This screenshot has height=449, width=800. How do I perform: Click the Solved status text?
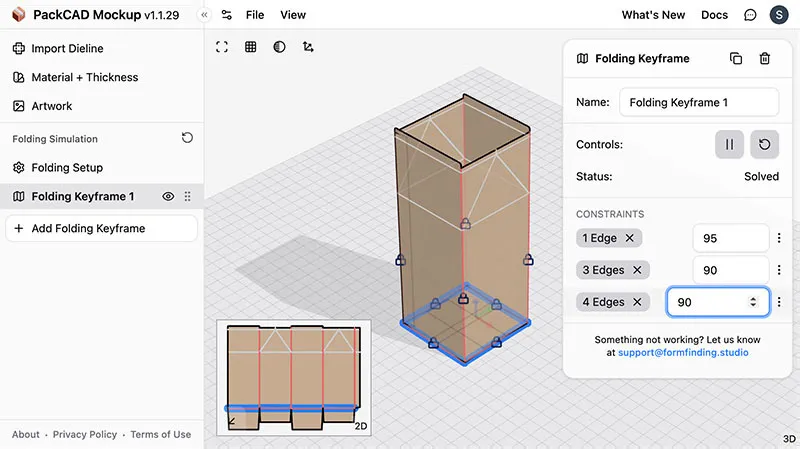[x=761, y=177]
